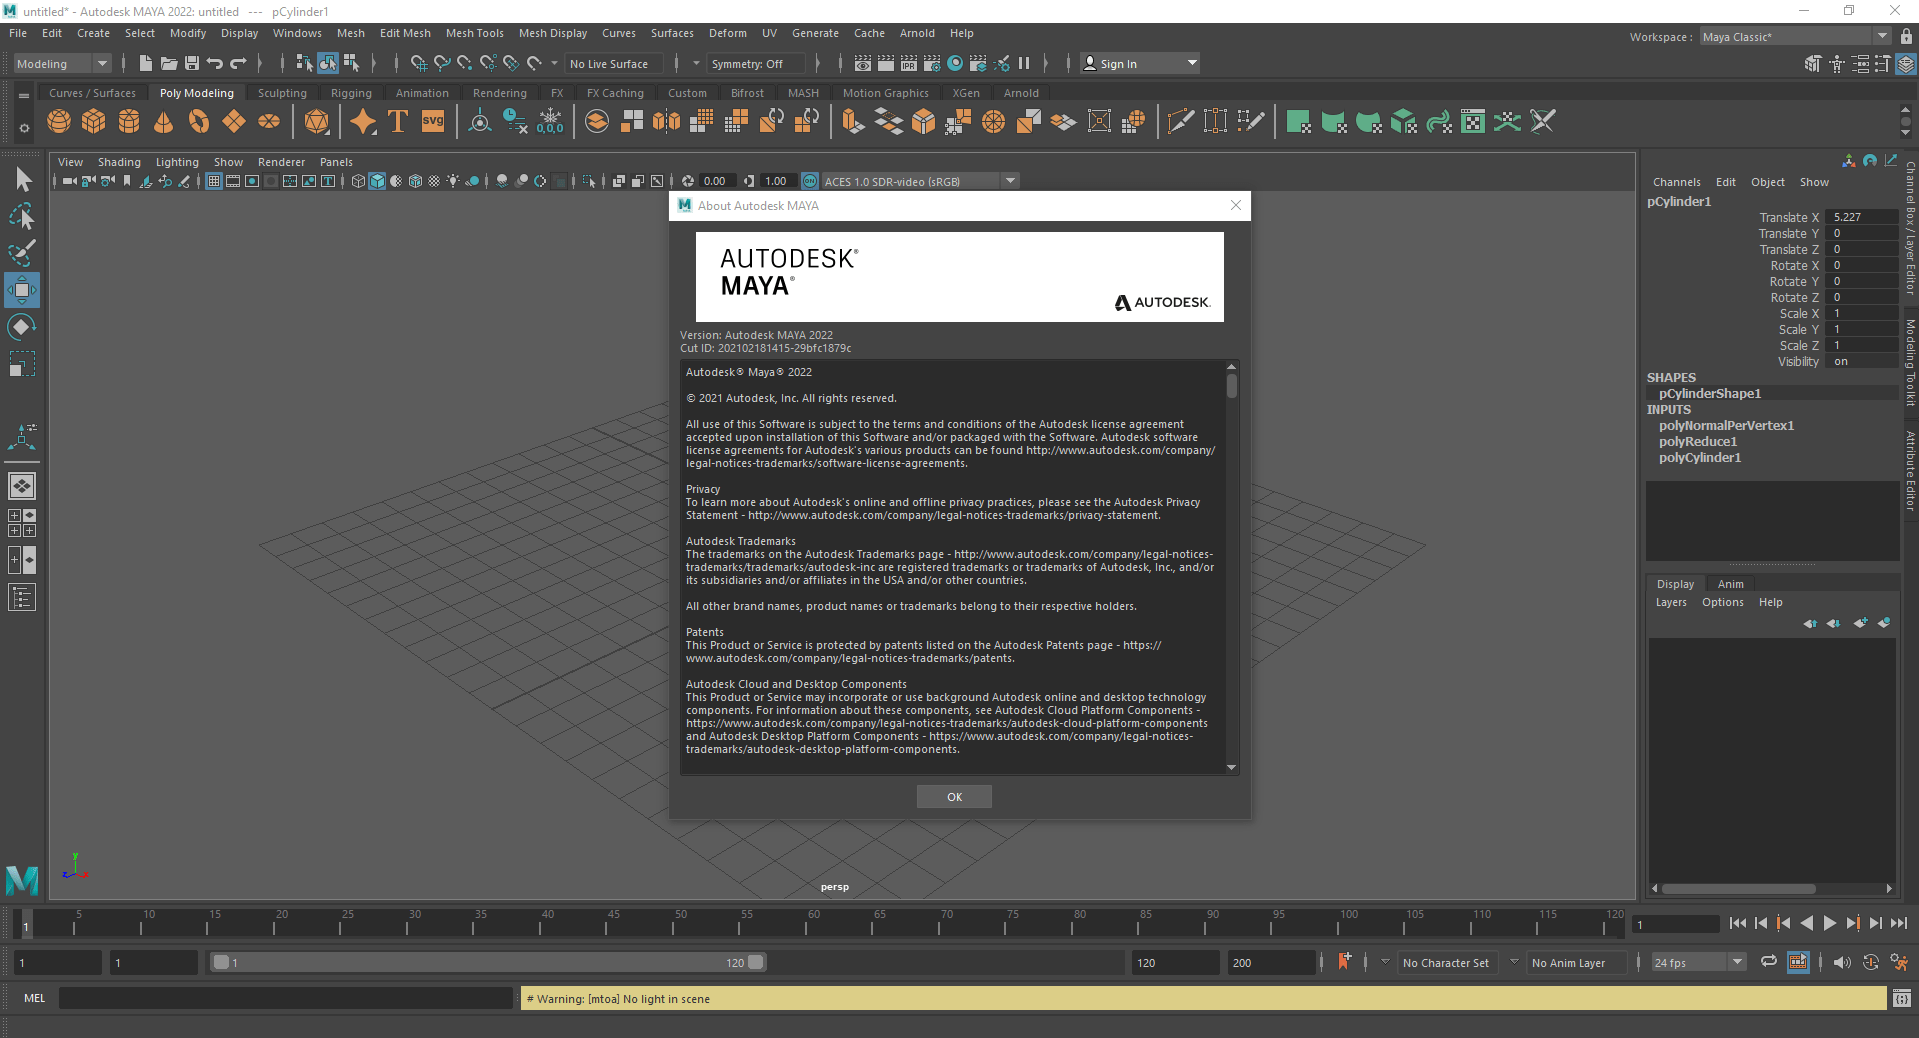The image size is (1919, 1038).
Task: Select the polyReduce1 input node
Action: click(x=1698, y=442)
